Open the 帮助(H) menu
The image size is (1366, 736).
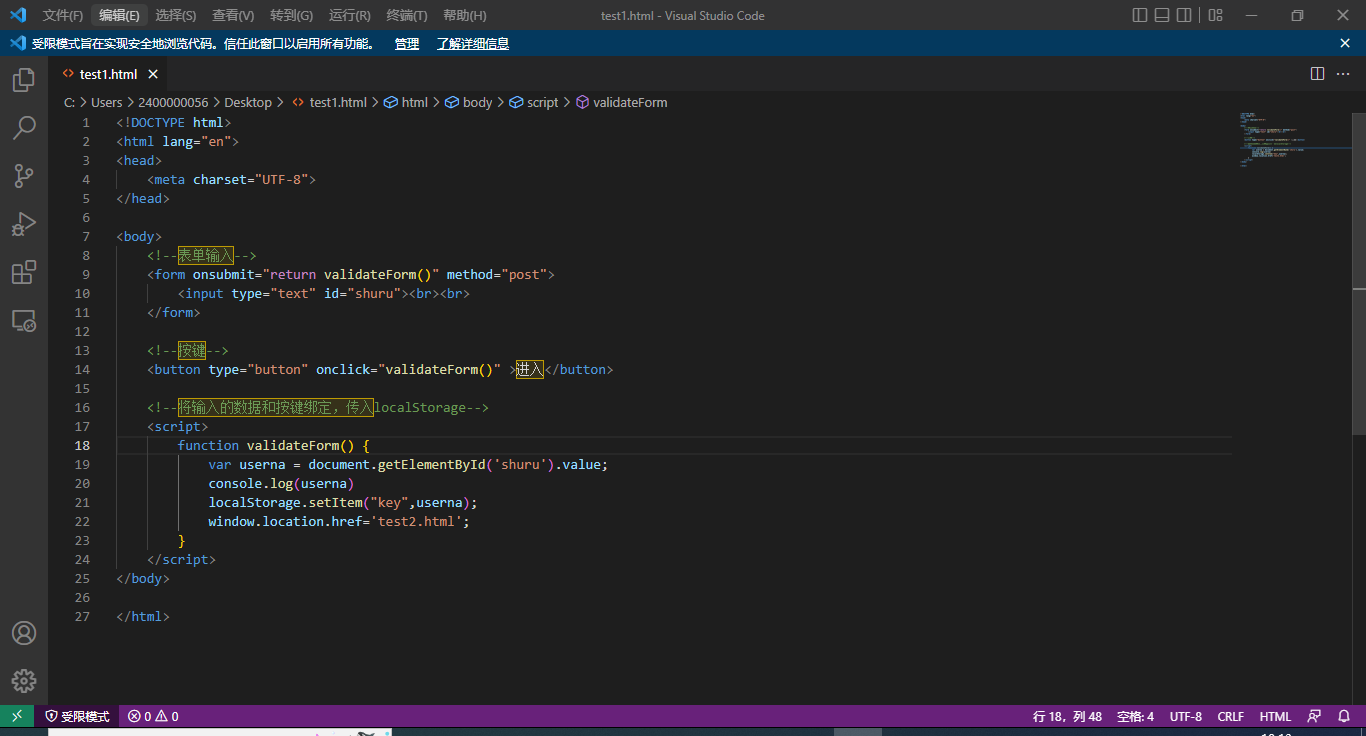click(x=465, y=15)
